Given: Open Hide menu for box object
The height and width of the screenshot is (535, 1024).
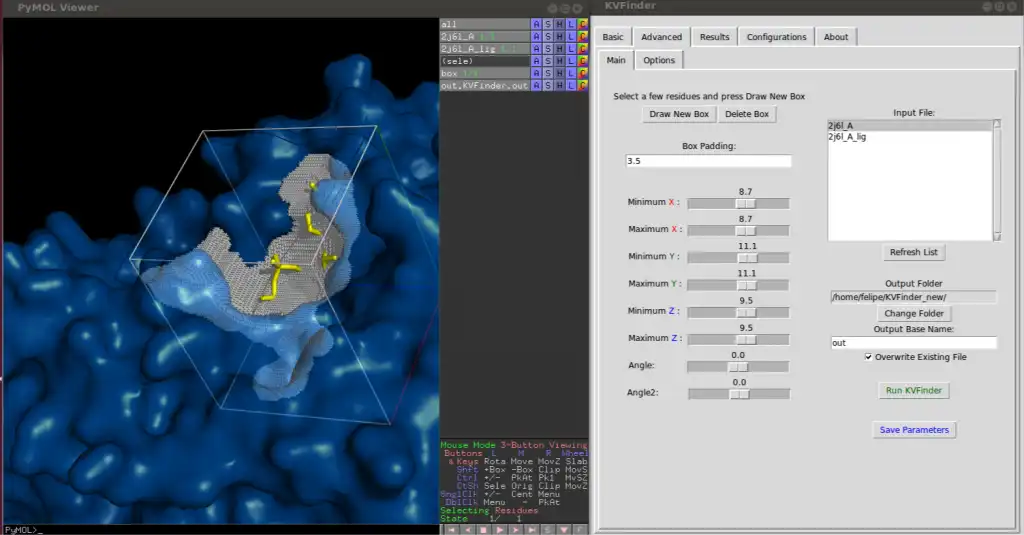Looking at the screenshot, I should pyautogui.click(x=560, y=73).
